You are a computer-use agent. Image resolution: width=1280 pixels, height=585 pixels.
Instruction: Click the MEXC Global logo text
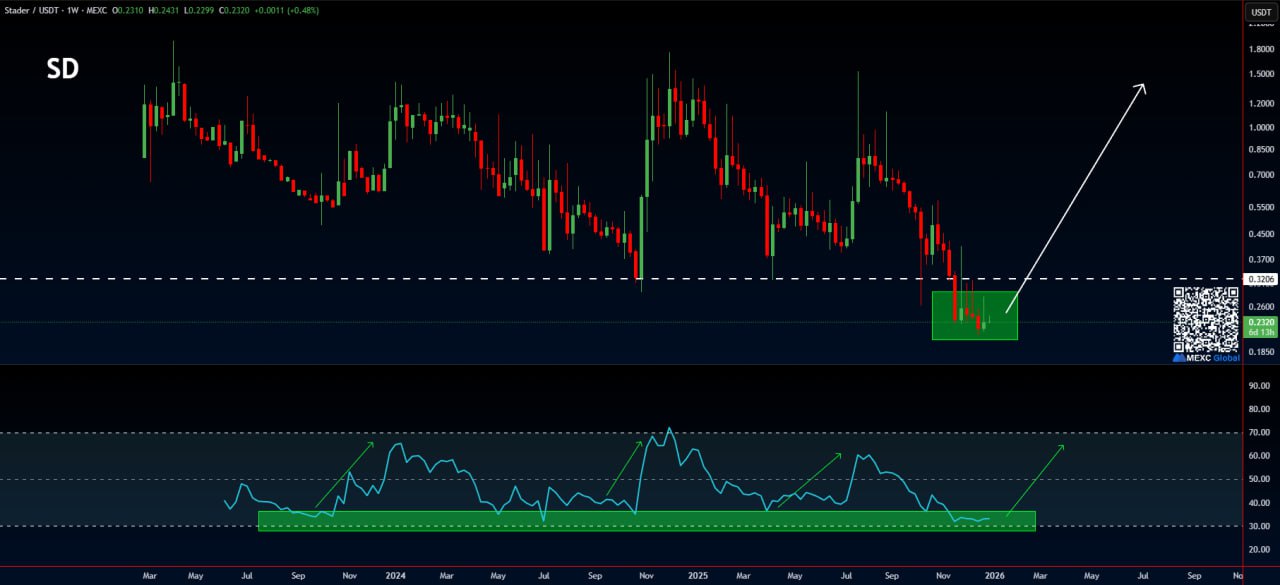pos(1206,357)
